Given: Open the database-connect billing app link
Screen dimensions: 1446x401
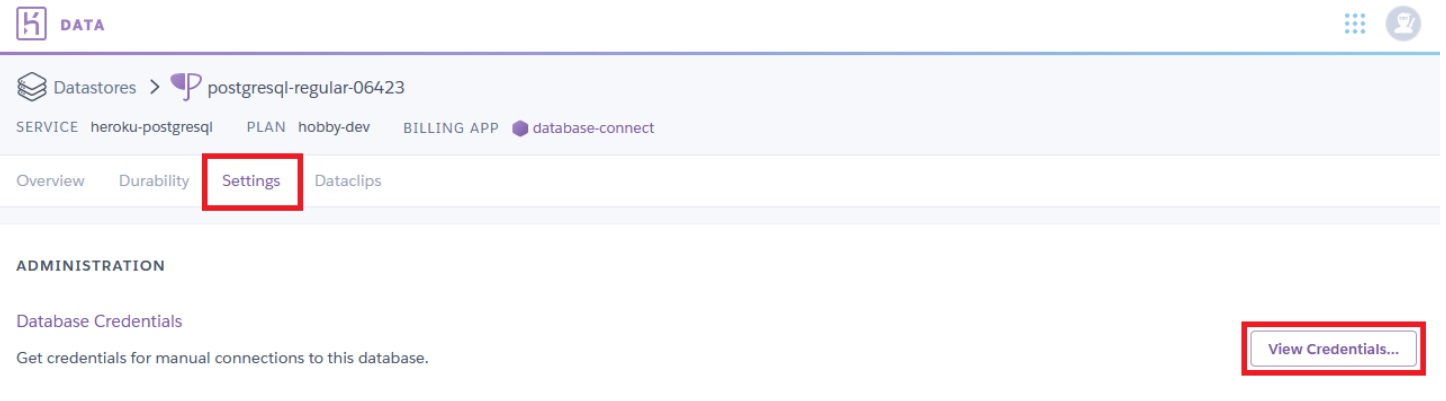Looking at the screenshot, I should [593, 128].
